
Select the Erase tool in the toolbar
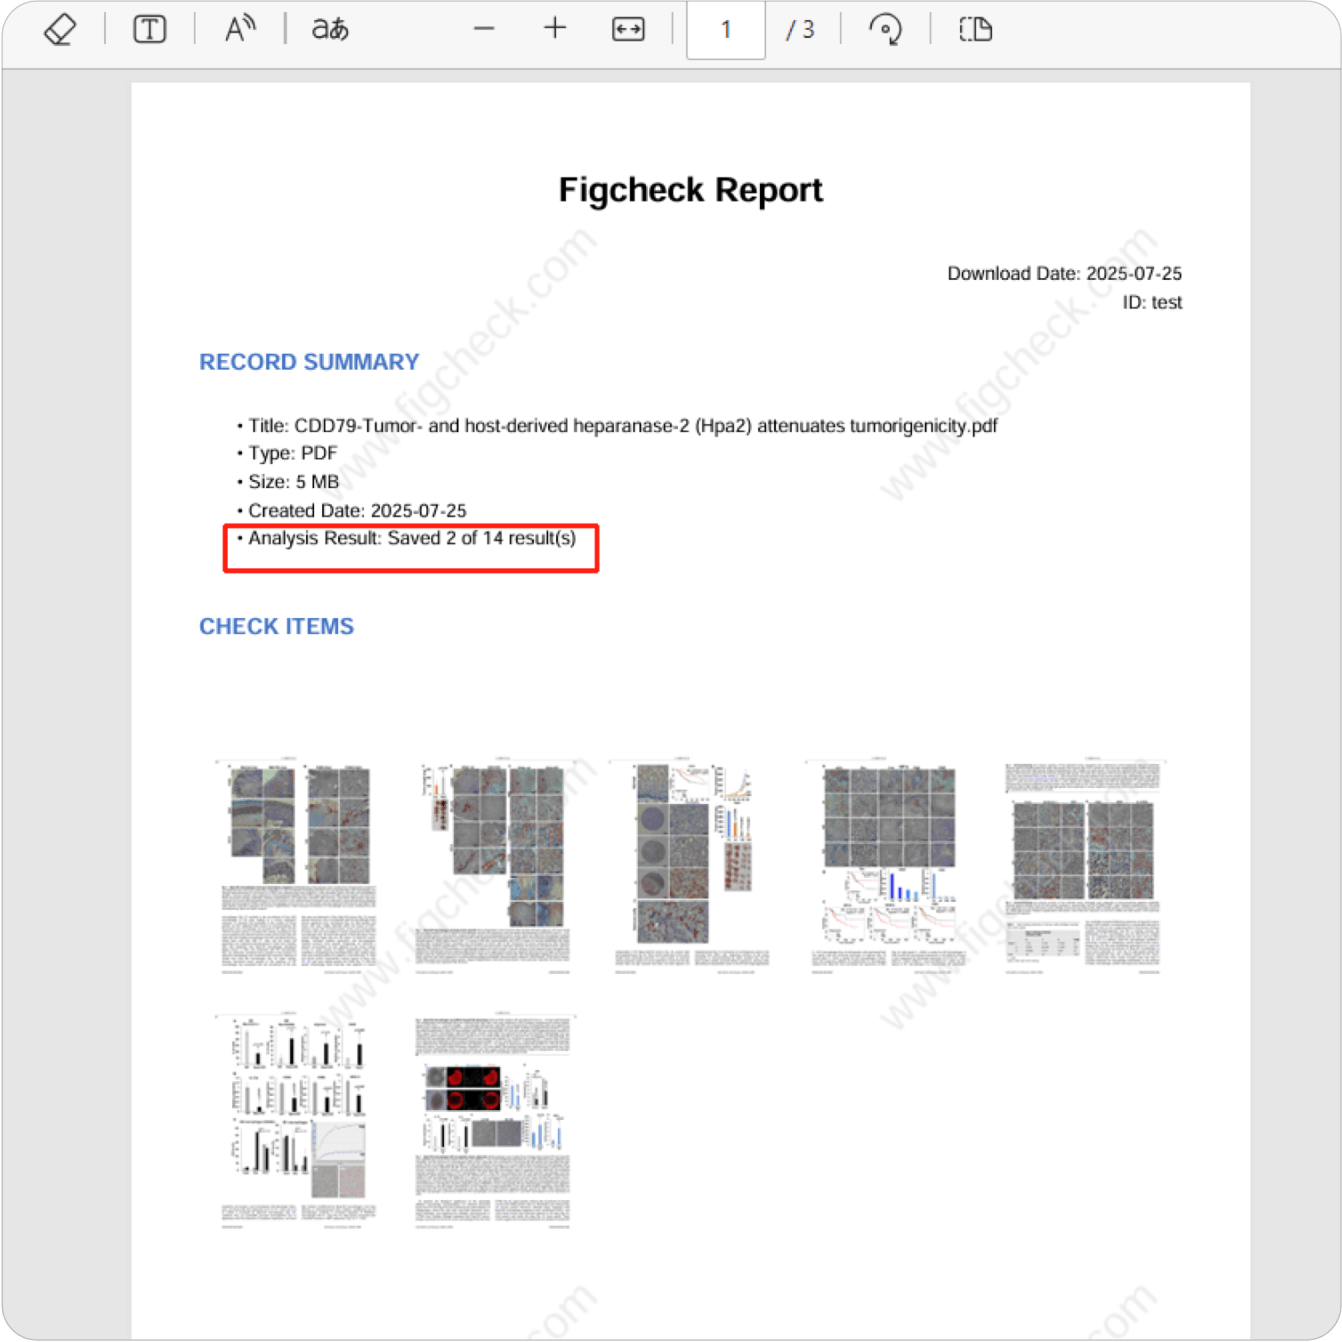[60, 29]
